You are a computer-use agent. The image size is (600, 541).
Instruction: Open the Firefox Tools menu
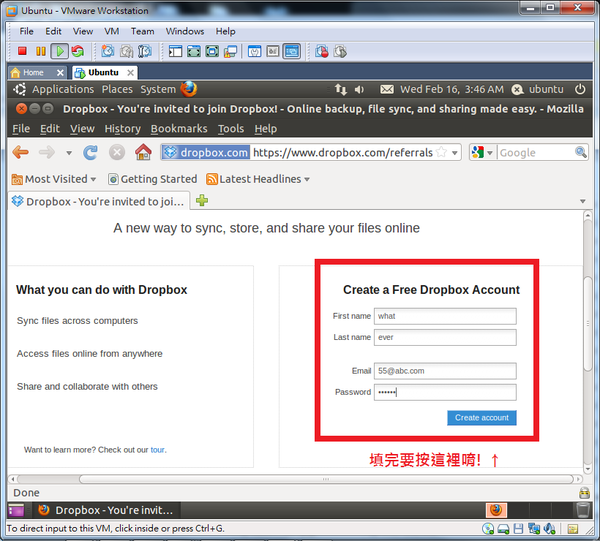pyautogui.click(x=231, y=129)
